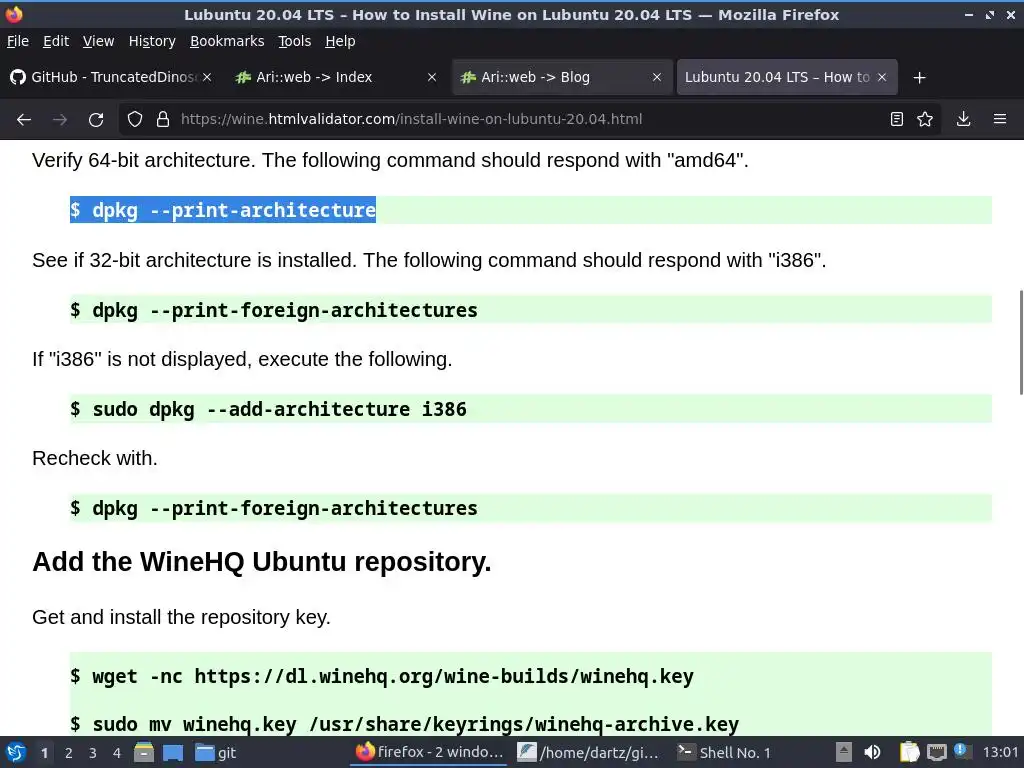Open the clipboard manager tray icon
Viewport: 1024px width, 768px height.
pos(909,752)
